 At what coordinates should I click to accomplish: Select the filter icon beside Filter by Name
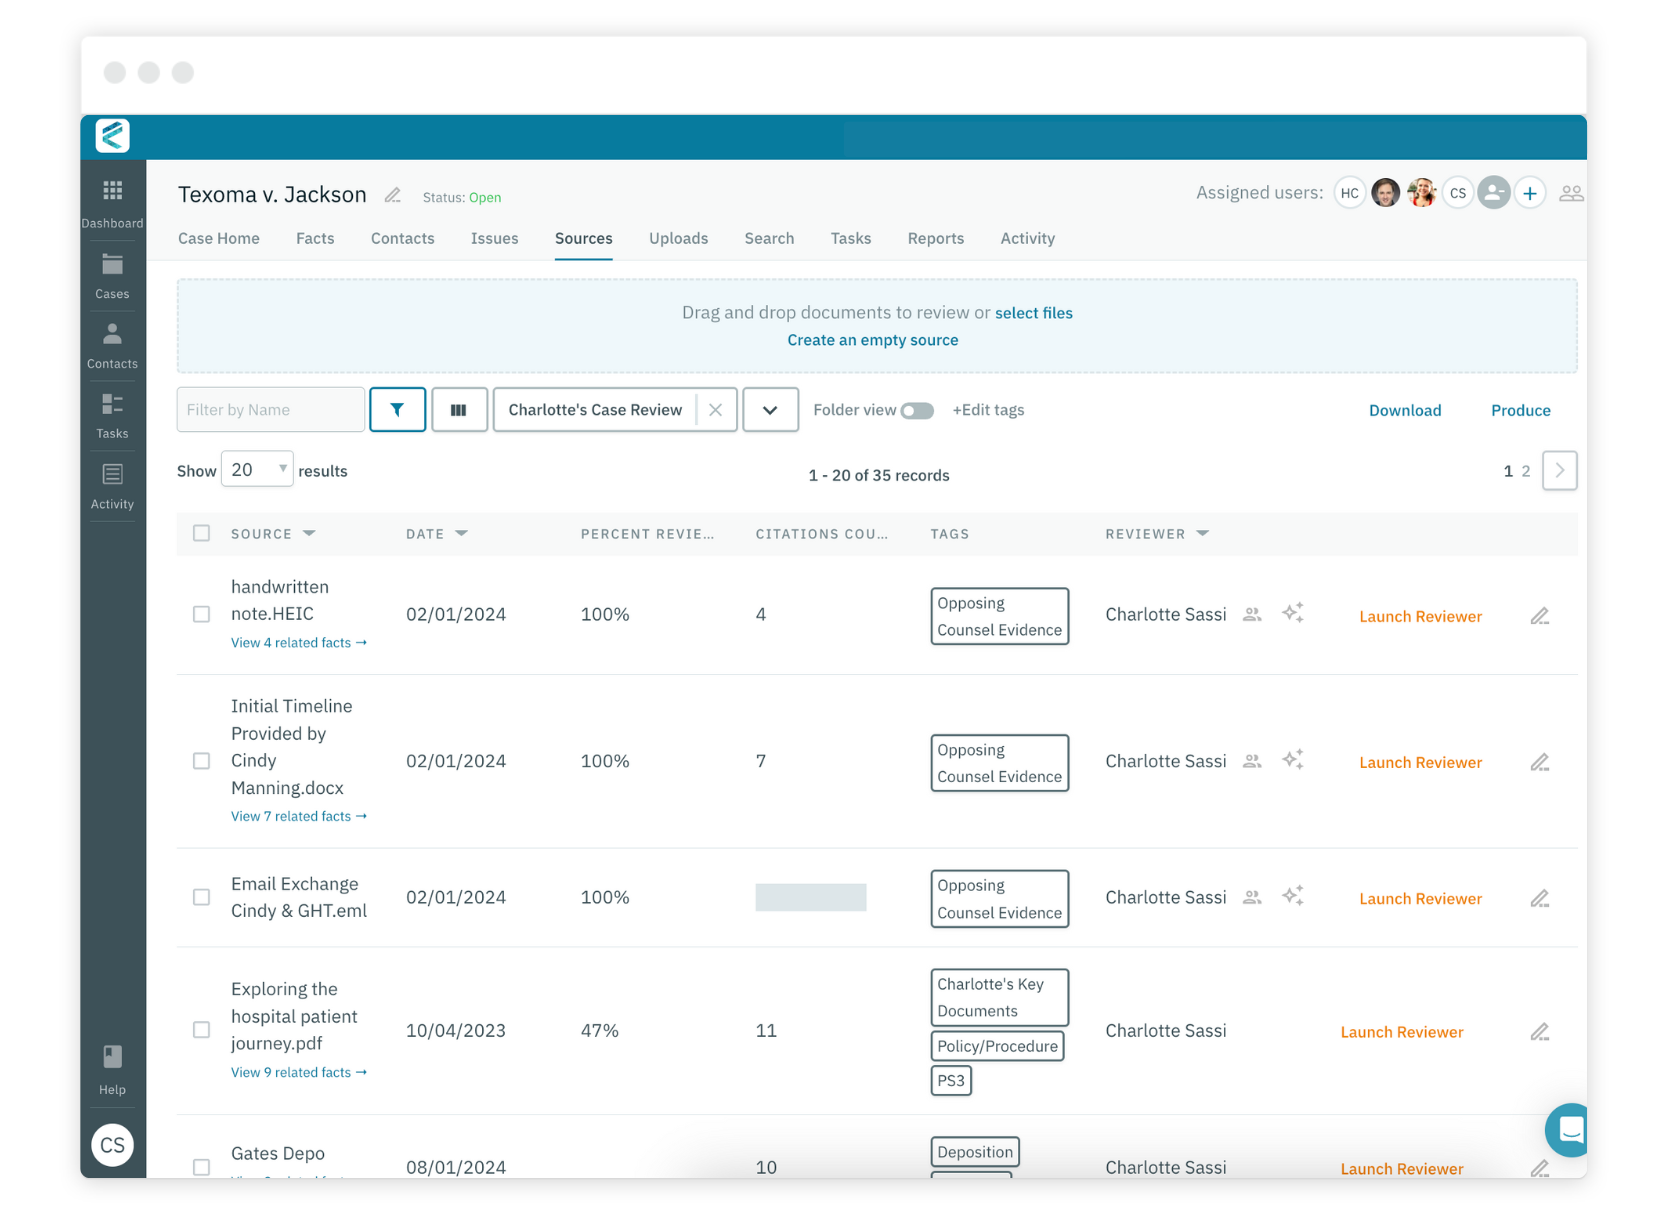(398, 409)
